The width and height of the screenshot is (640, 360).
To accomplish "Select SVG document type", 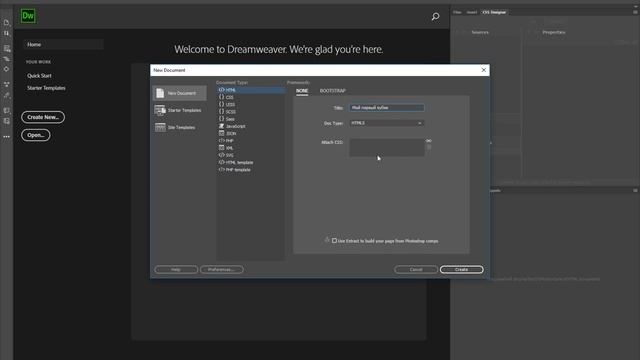I will click(251, 155).
